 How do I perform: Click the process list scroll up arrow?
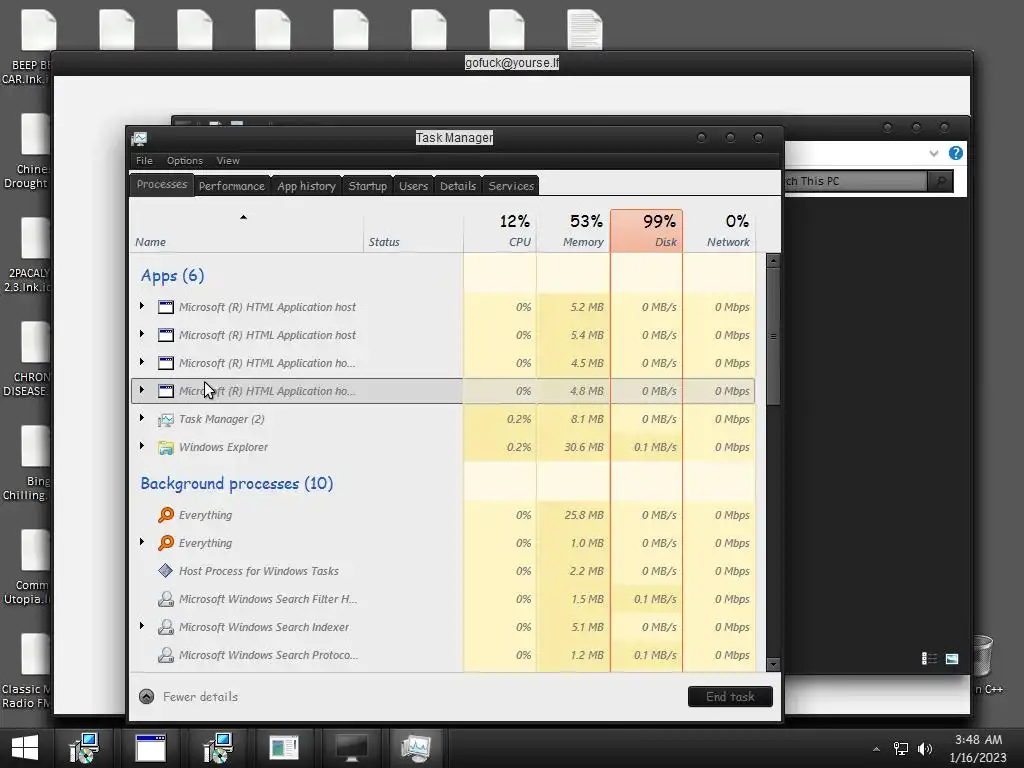(773, 261)
